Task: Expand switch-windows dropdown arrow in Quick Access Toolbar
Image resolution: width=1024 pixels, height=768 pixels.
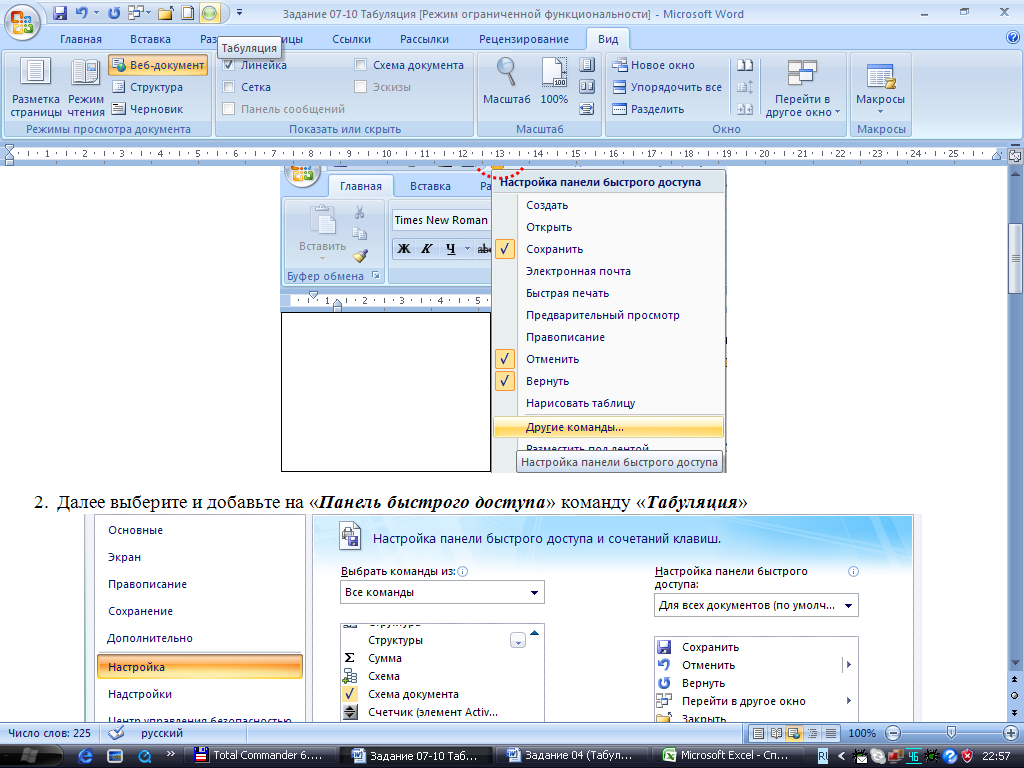Action: (x=149, y=12)
